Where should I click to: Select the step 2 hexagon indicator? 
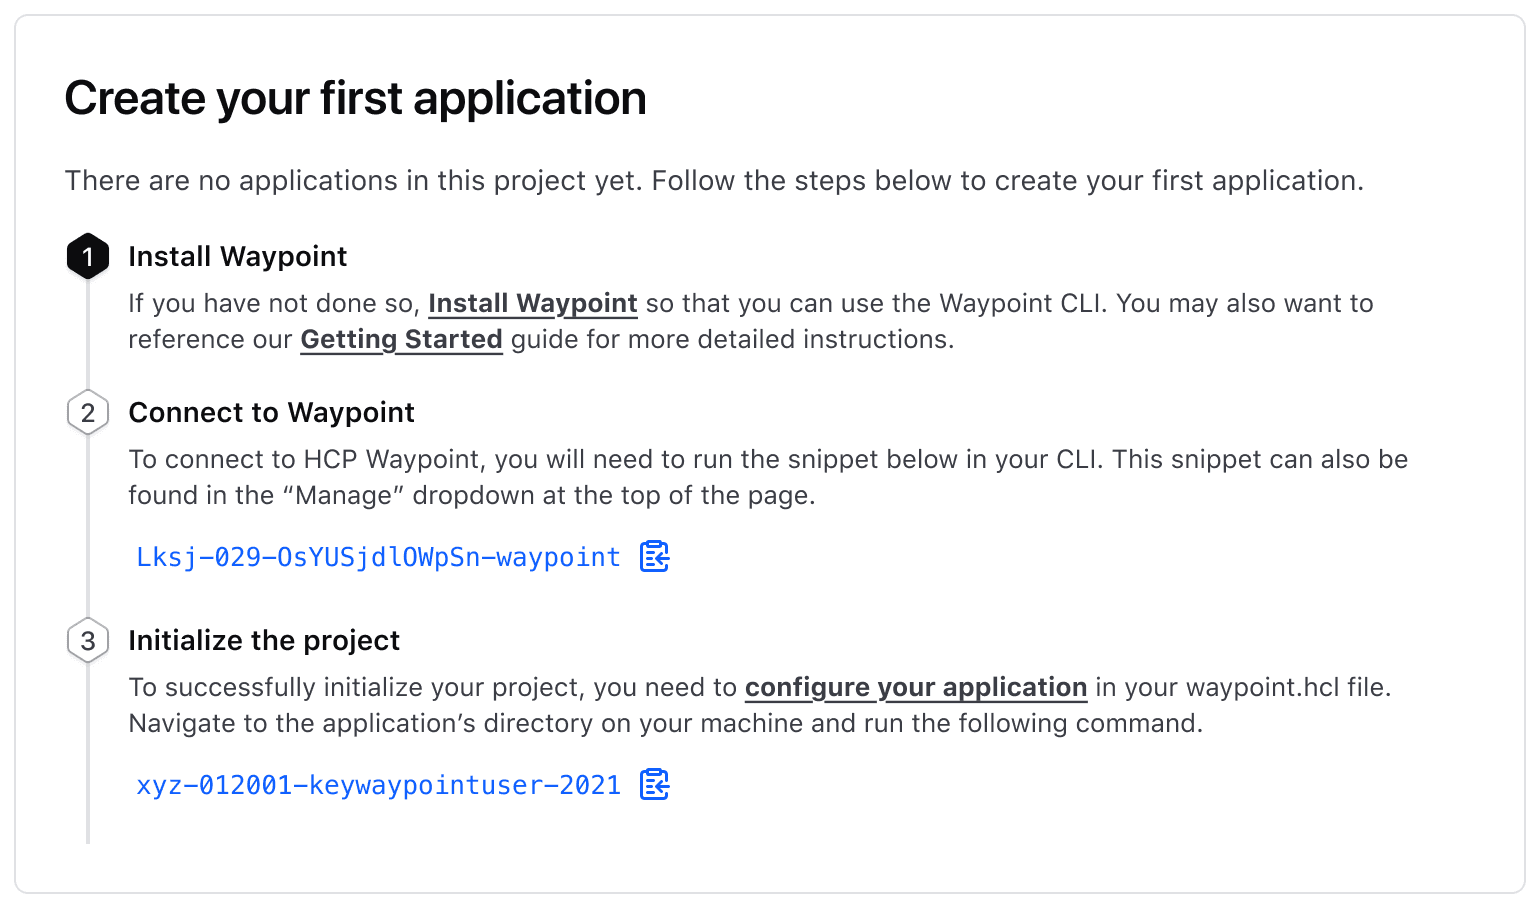(x=88, y=412)
